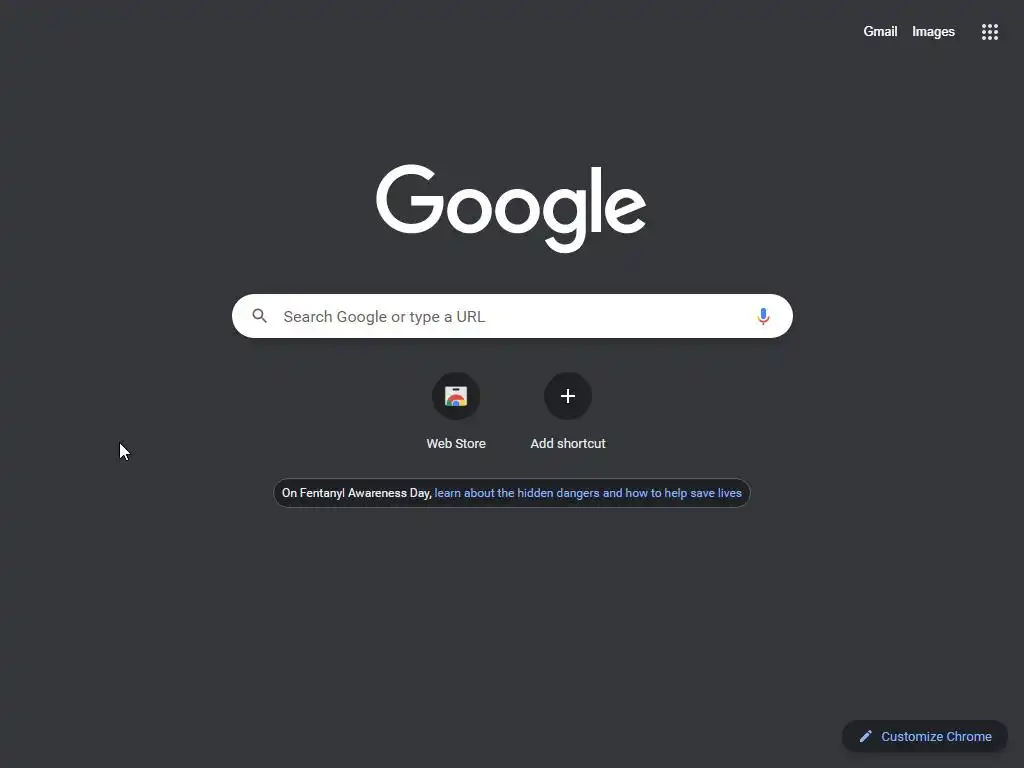1024x768 pixels.
Task: Open the Web Store shortcut icon
Action: (x=456, y=396)
